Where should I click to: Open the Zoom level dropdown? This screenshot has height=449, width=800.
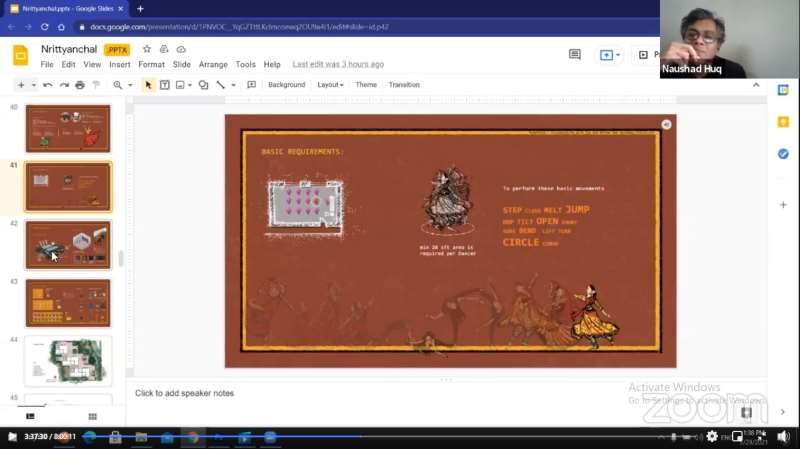(122, 85)
